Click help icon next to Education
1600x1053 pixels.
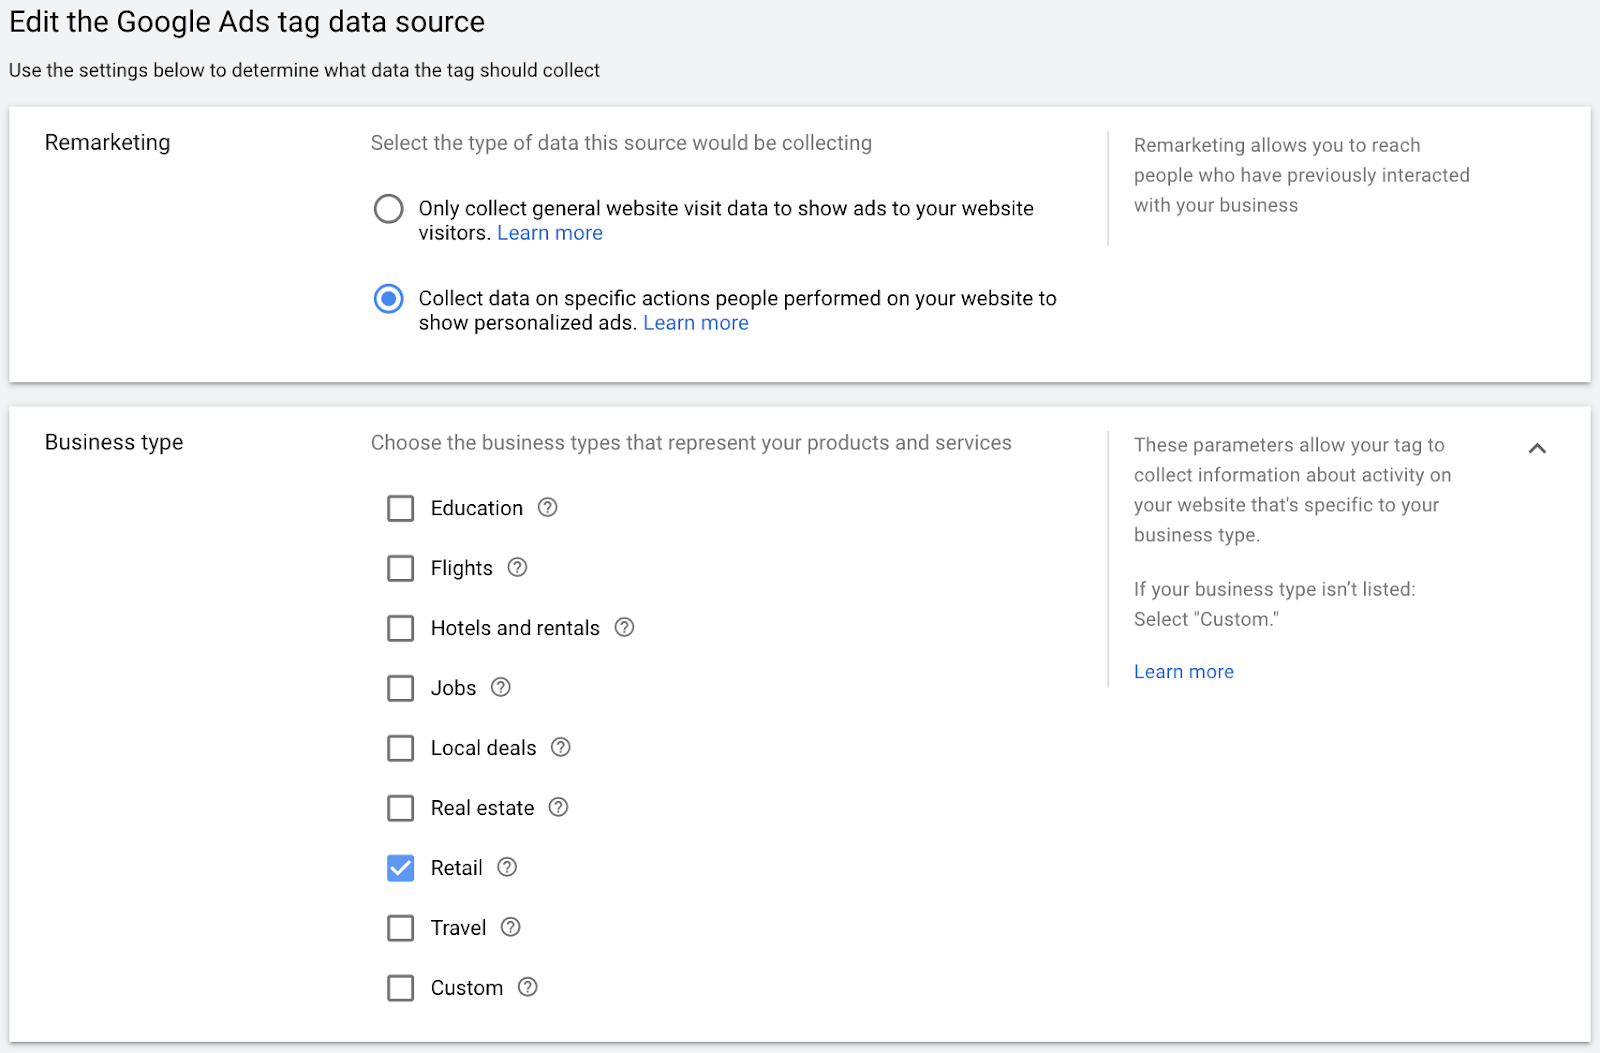pyautogui.click(x=547, y=507)
